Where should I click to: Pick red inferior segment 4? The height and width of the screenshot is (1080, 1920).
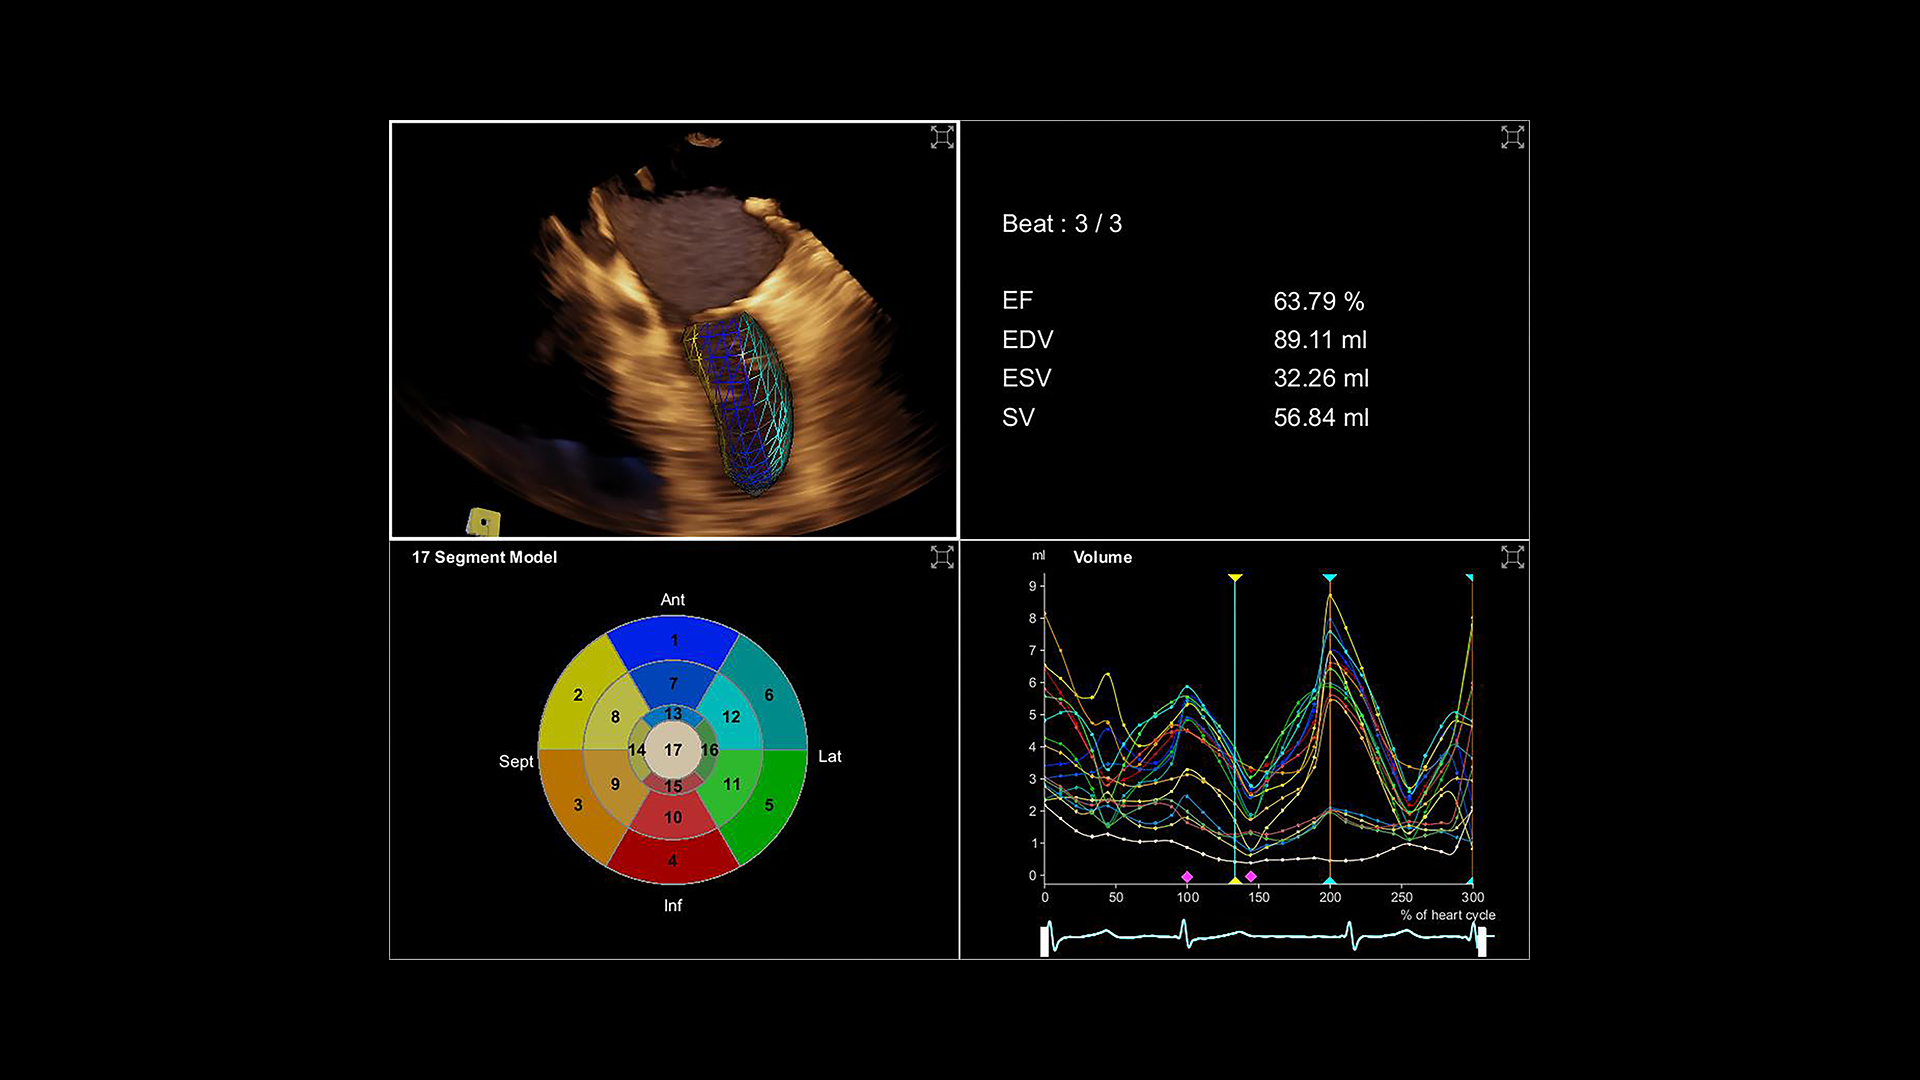click(673, 861)
